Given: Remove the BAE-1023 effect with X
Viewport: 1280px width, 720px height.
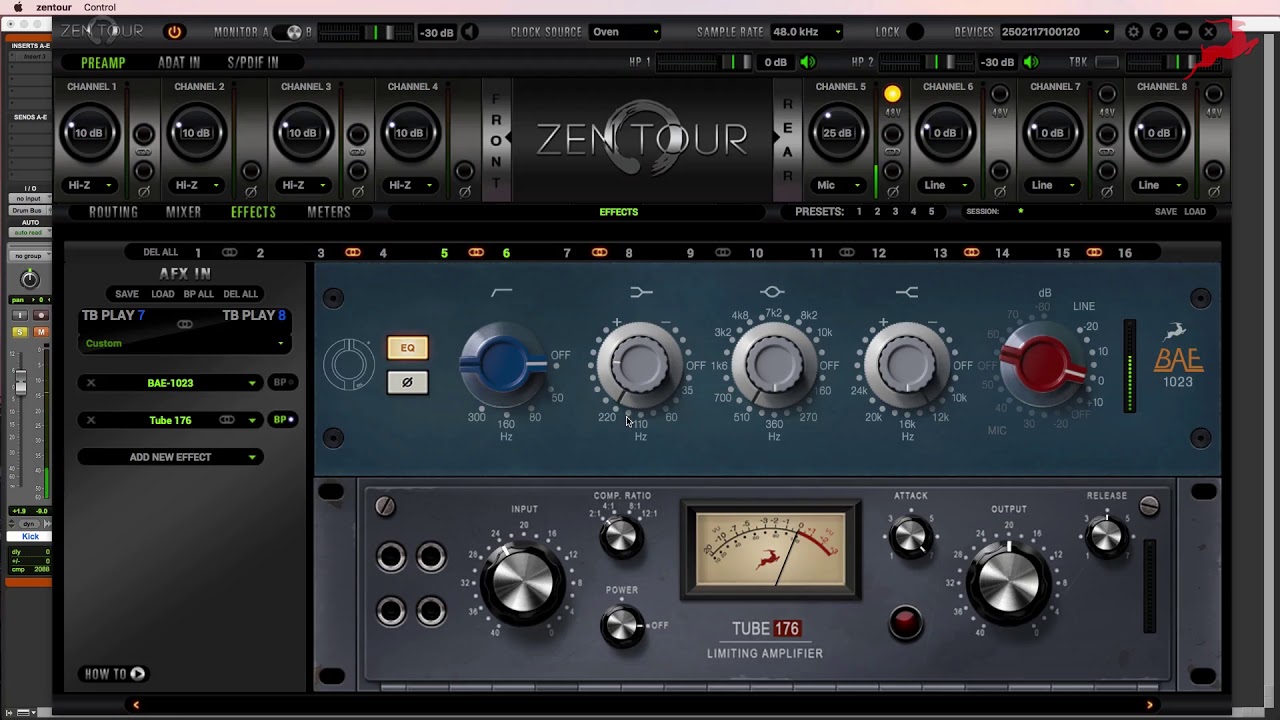Looking at the screenshot, I should (90, 383).
